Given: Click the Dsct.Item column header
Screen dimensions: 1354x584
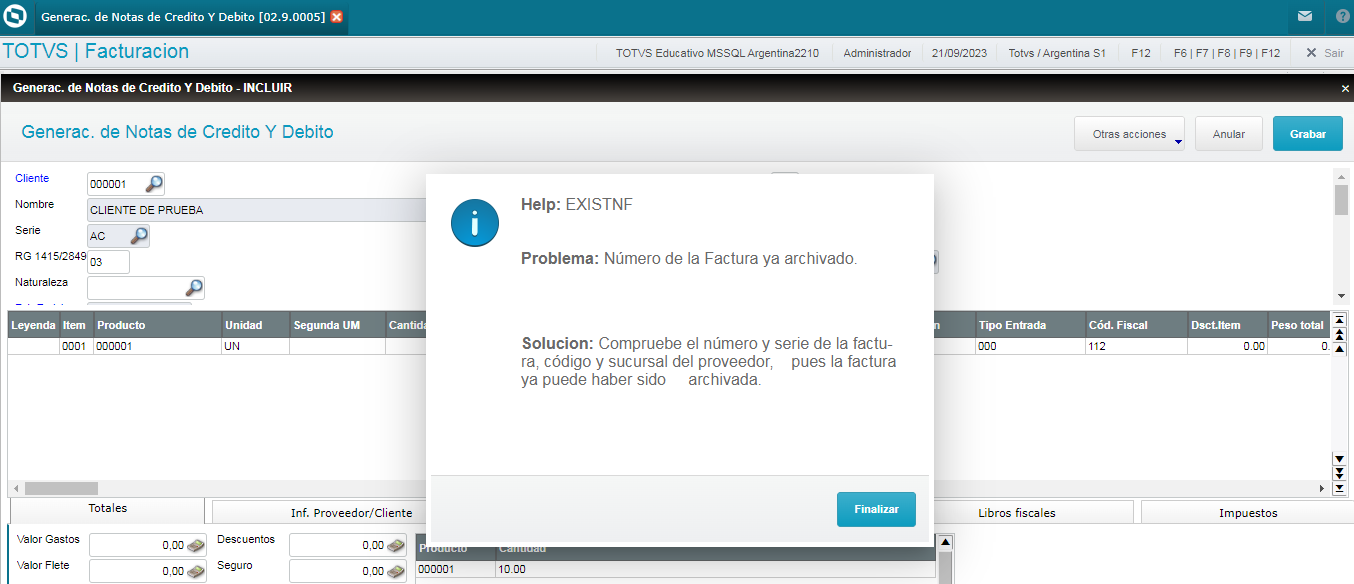Looking at the screenshot, I should click(x=1227, y=325).
